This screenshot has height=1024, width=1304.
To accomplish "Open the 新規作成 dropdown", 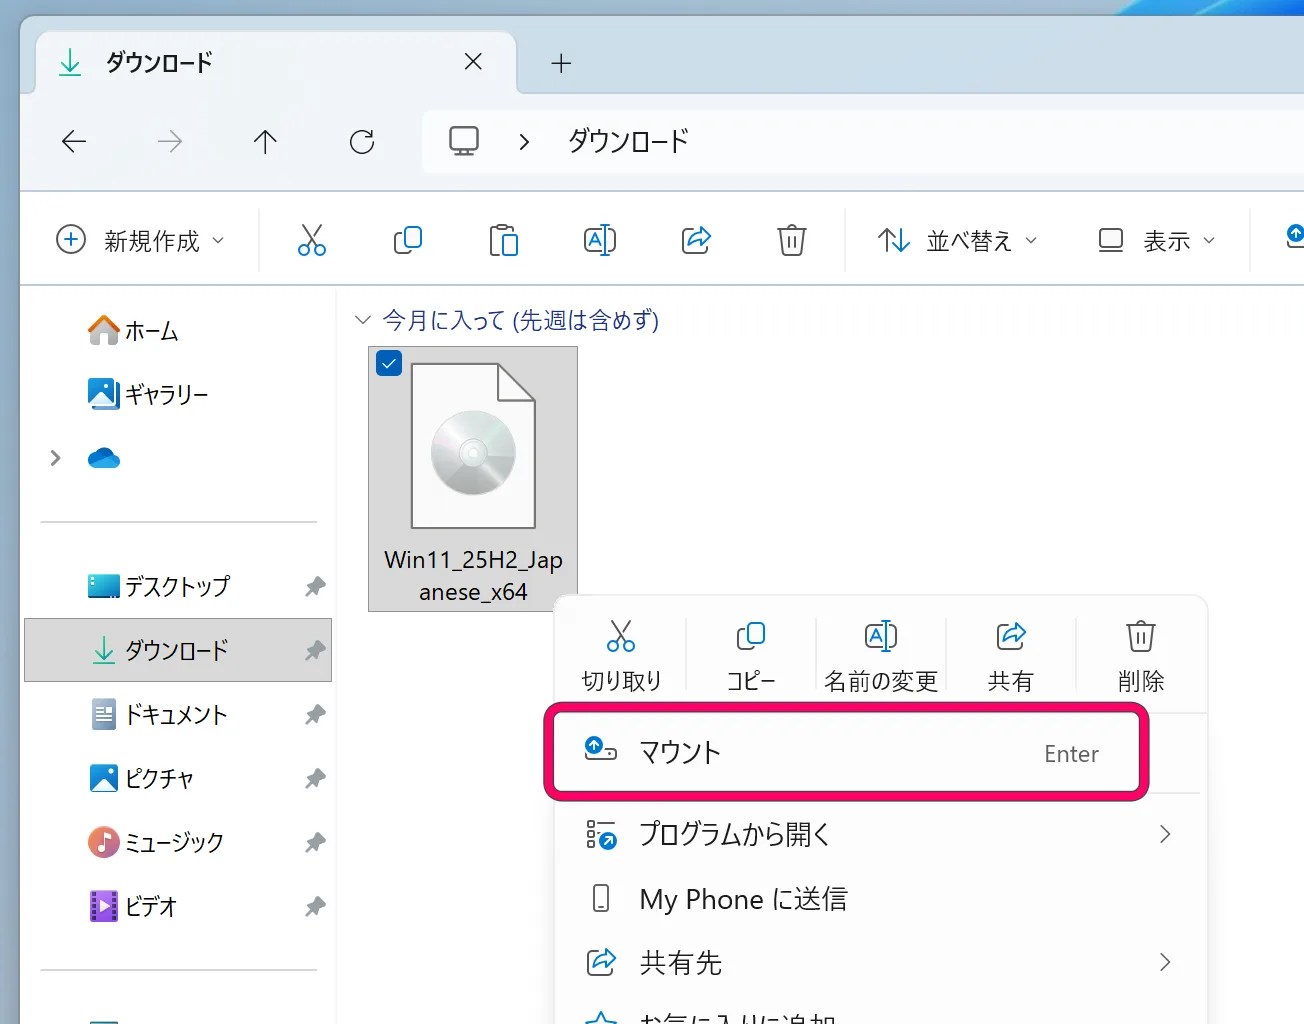I will point(140,240).
